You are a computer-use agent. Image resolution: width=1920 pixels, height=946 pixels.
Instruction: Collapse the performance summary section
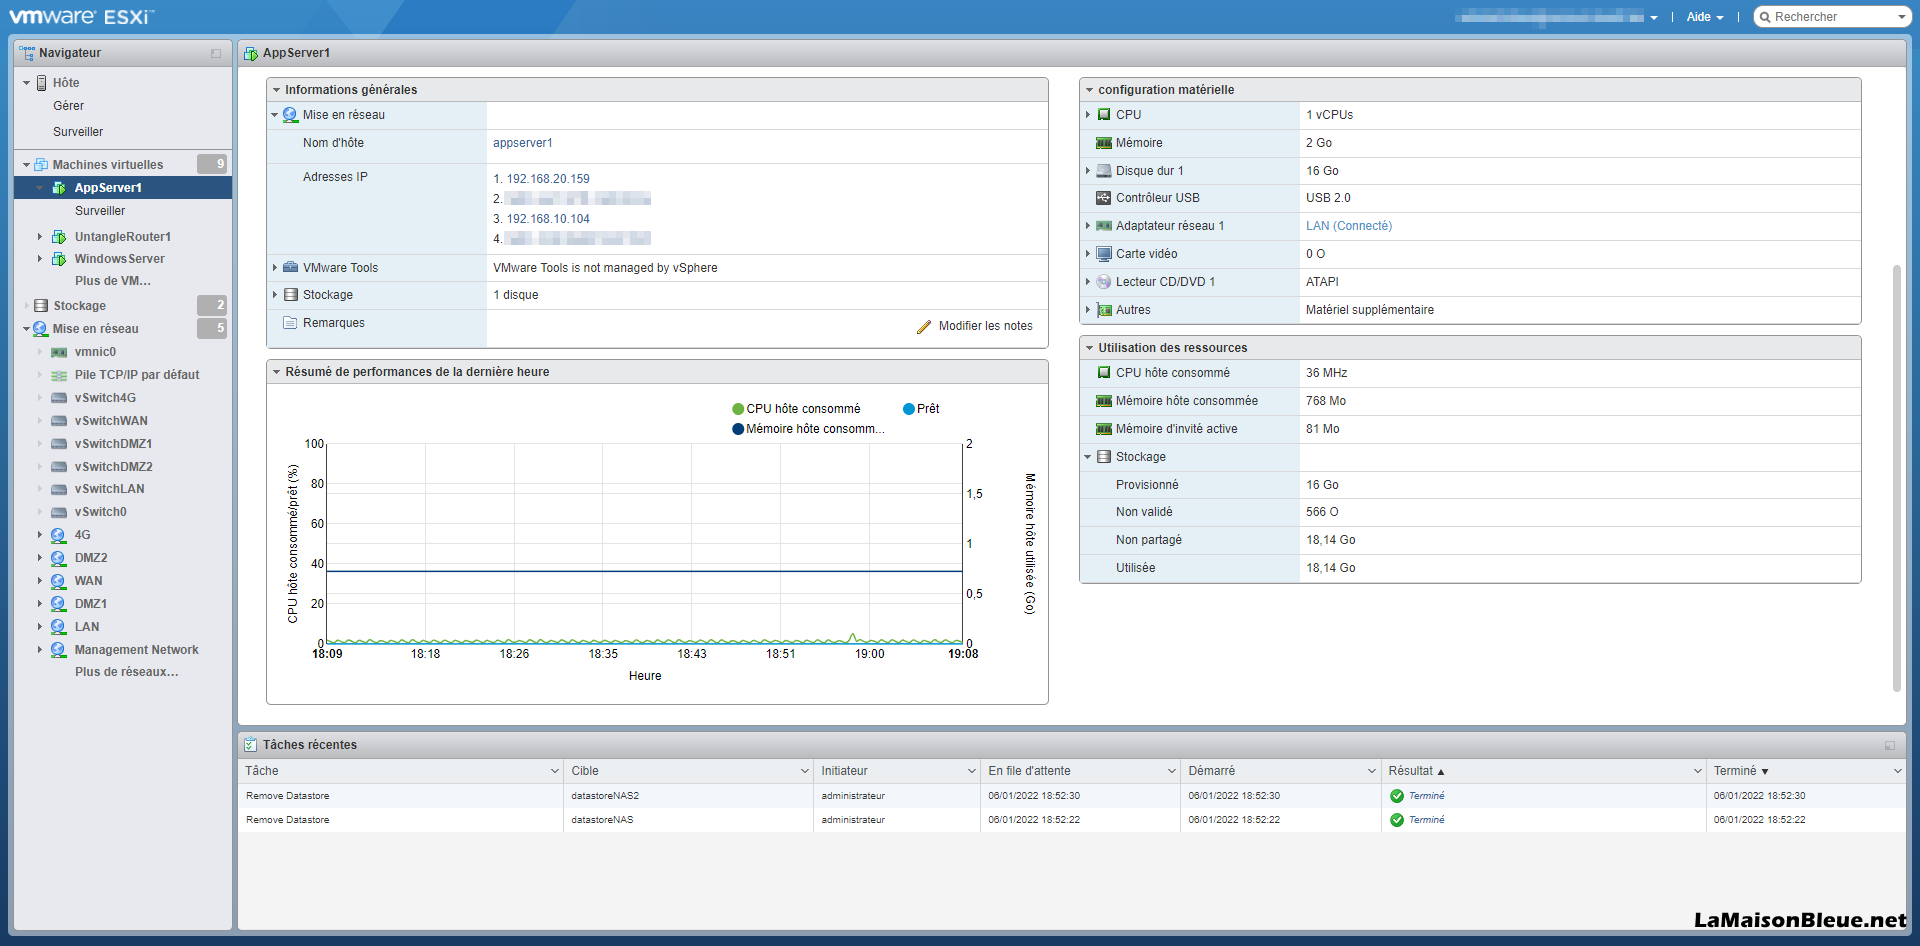point(276,372)
